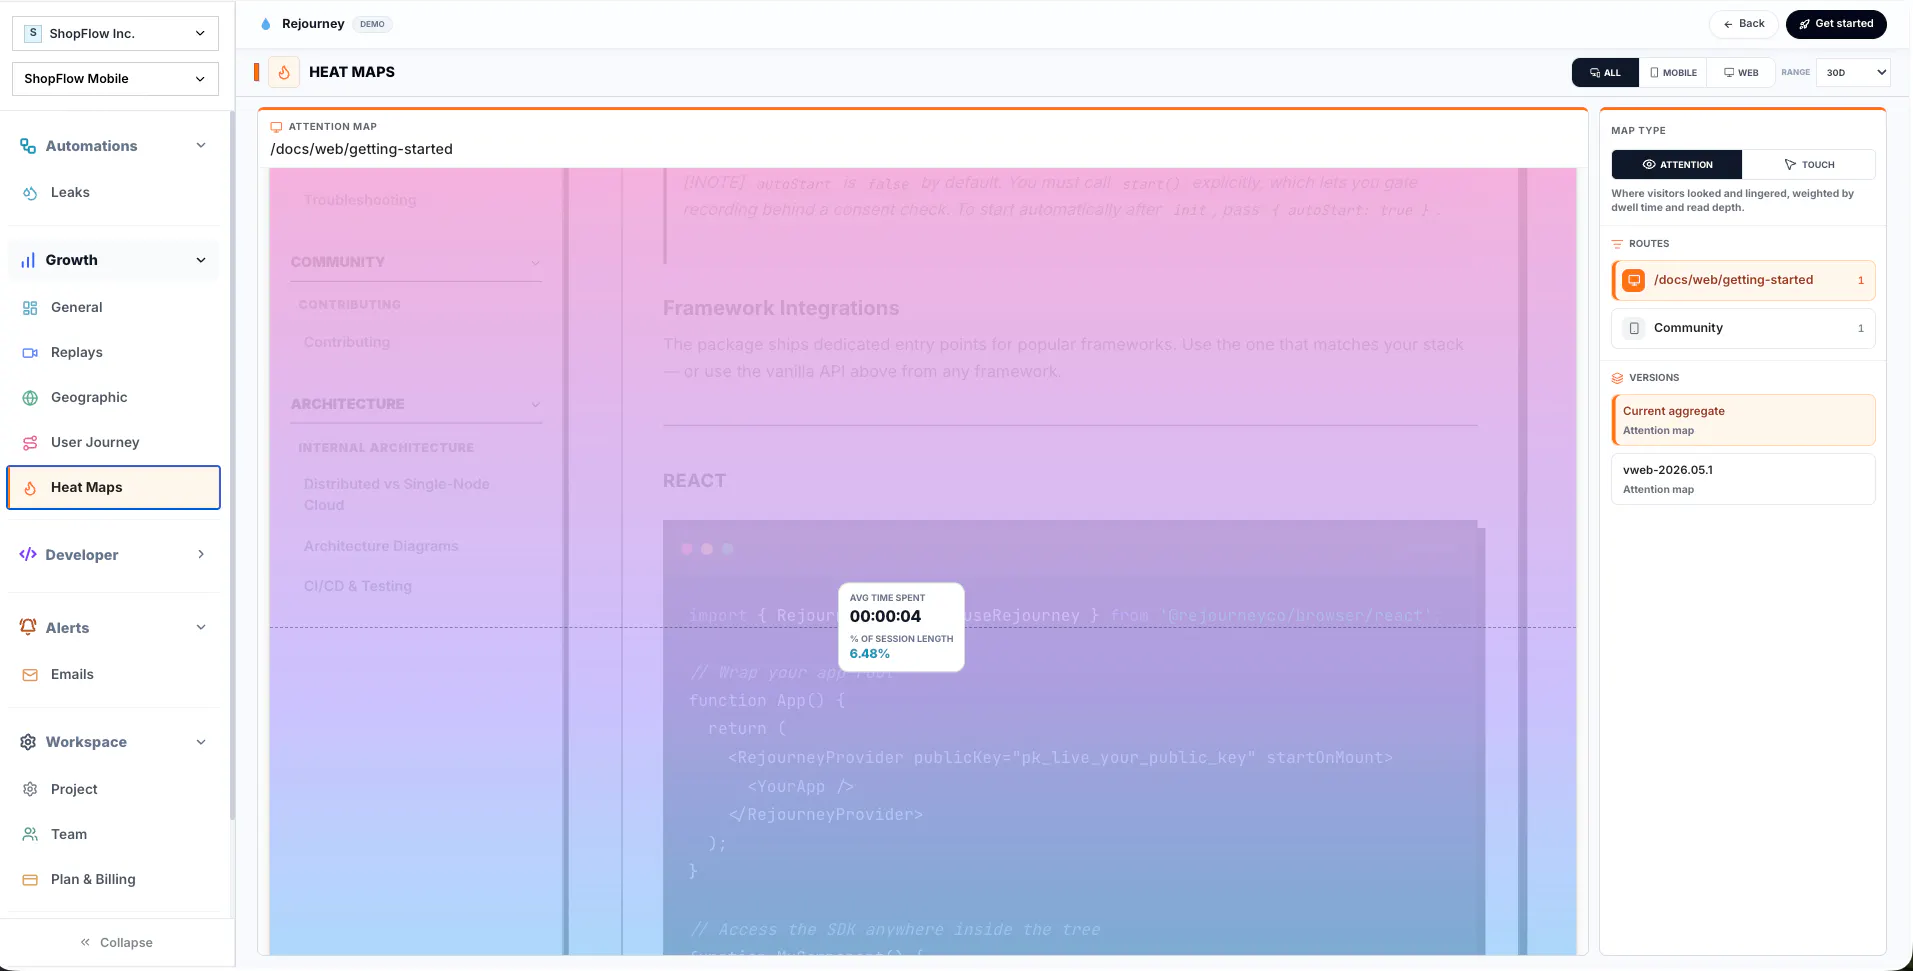Open User Journey in the sidebar

click(114, 443)
